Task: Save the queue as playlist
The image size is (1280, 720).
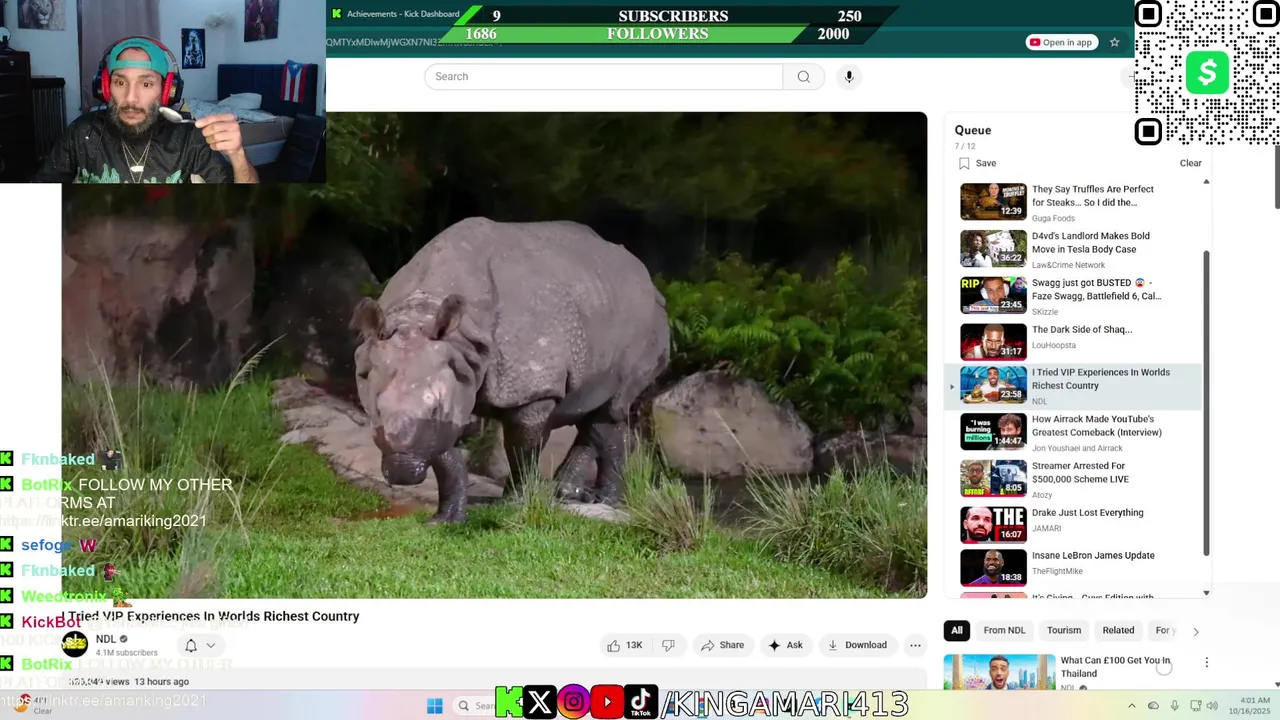Action: [977, 163]
